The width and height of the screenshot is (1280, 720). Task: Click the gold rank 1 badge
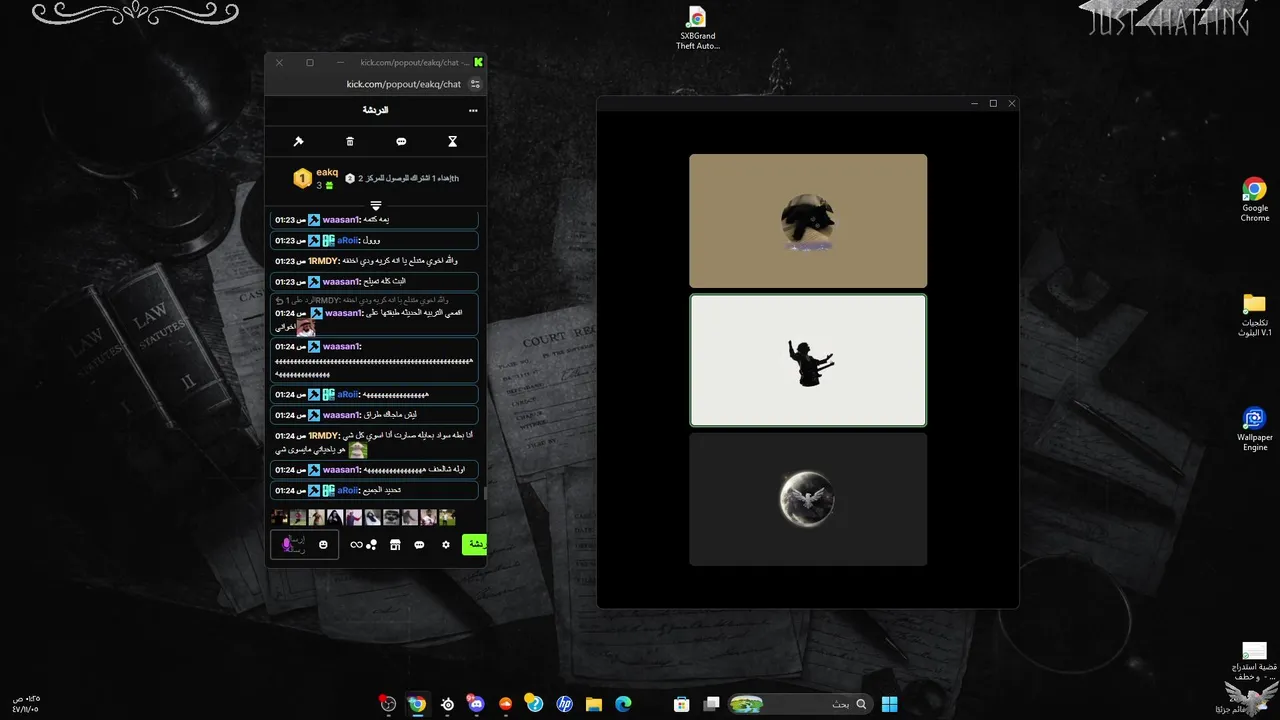[302, 178]
